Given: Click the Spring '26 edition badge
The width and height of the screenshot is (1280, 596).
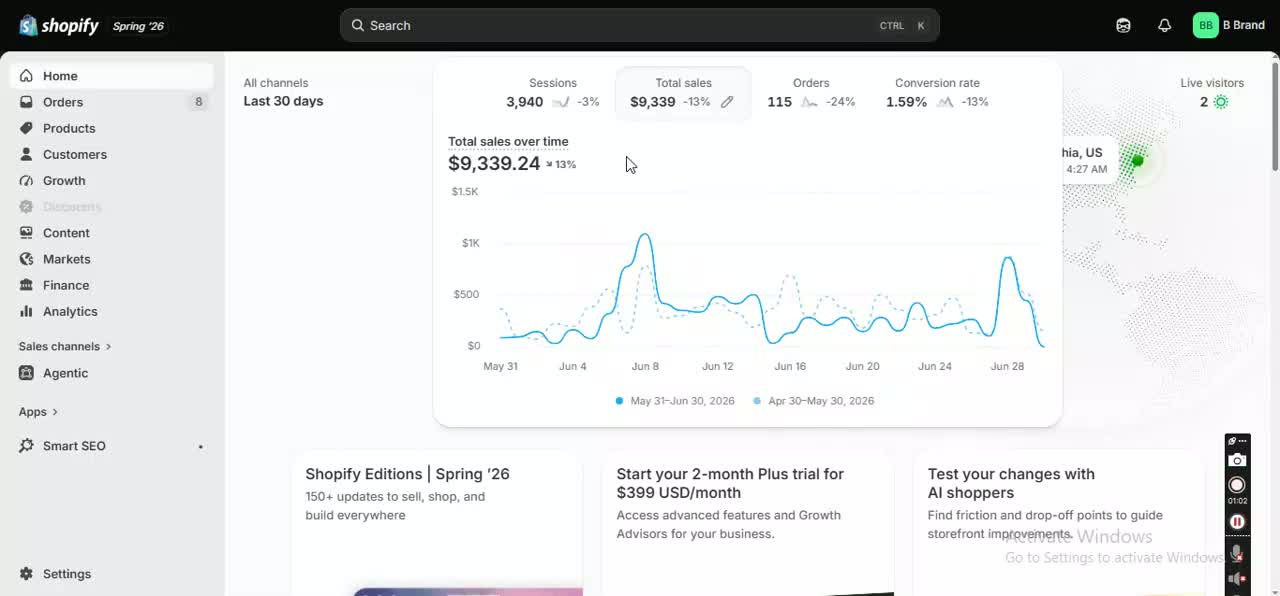Looking at the screenshot, I should click(138, 26).
